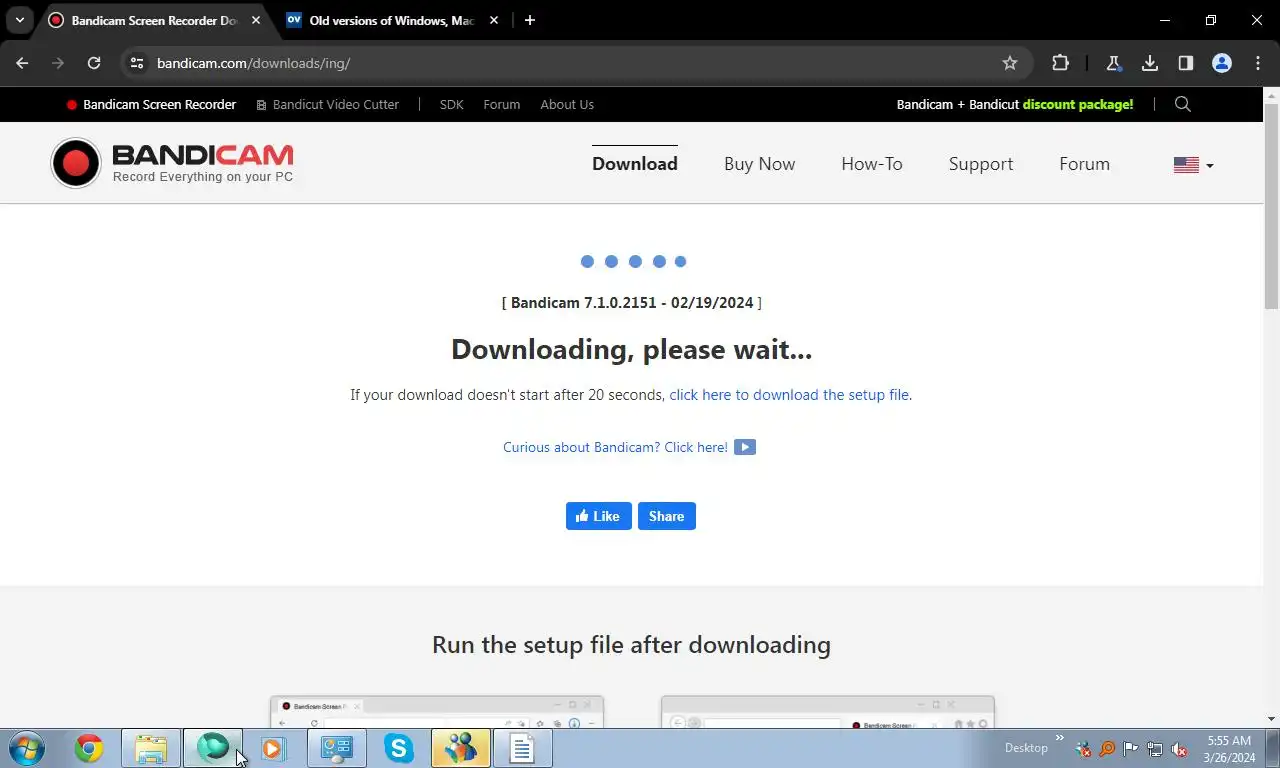Screen dimensions: 1280x768
Task: Click the Desktop toolbar label
Action: click(x=1026, y=748)
